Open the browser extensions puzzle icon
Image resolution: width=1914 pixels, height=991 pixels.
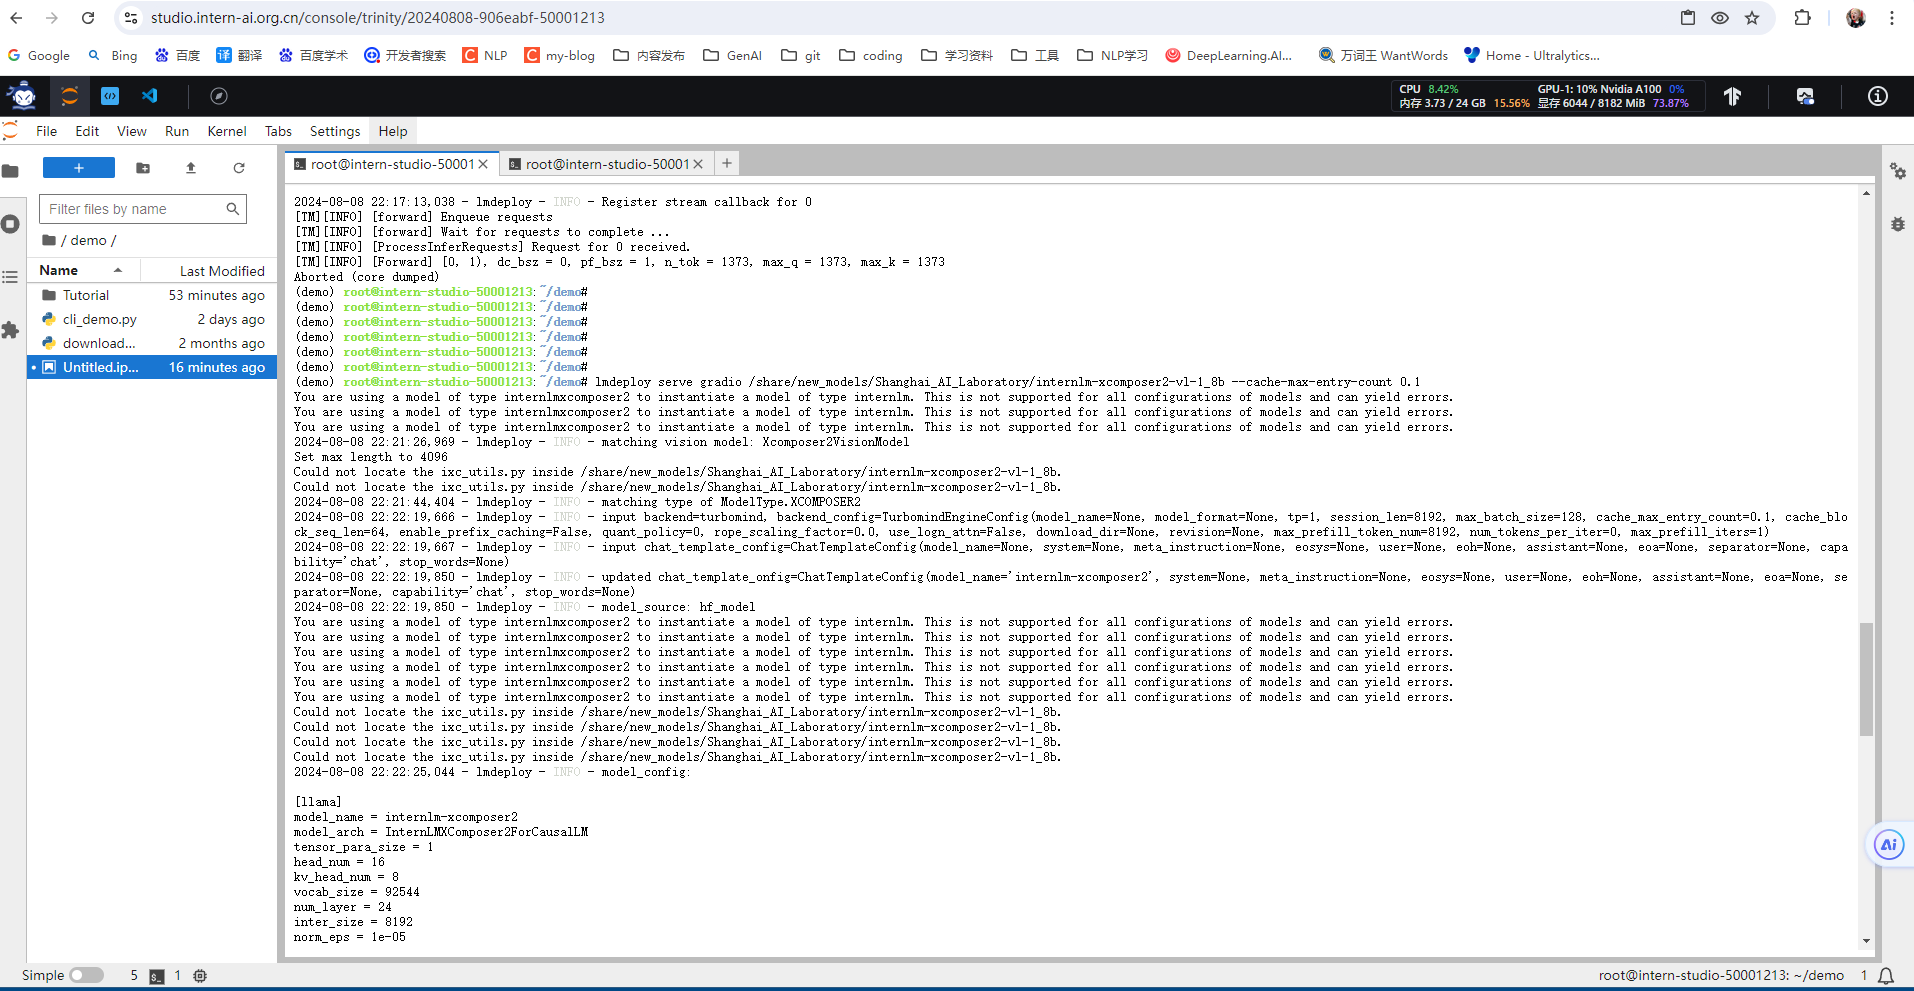click(x=1803, y=18)
